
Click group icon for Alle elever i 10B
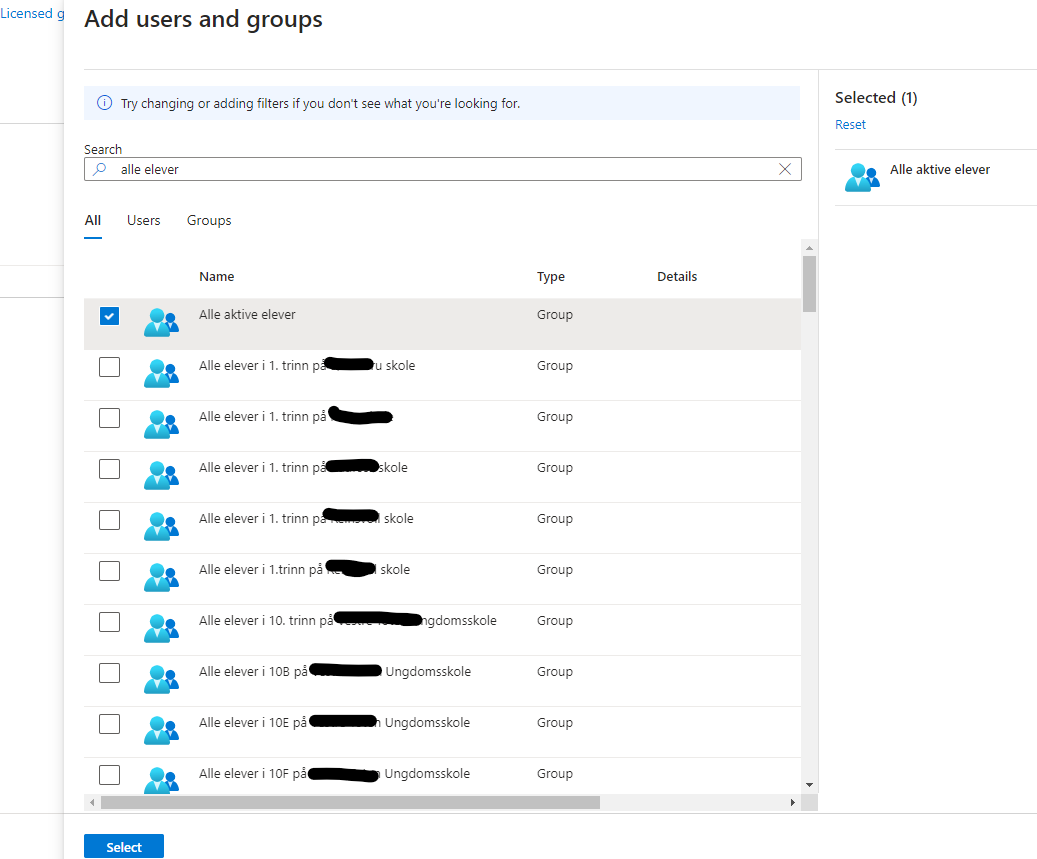tap(160, 678)
